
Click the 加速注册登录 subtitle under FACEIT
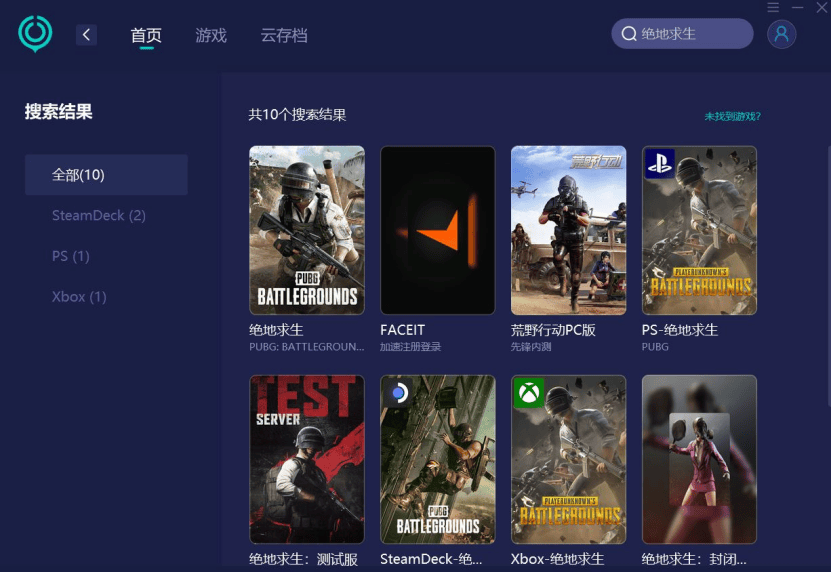point(410,347)
